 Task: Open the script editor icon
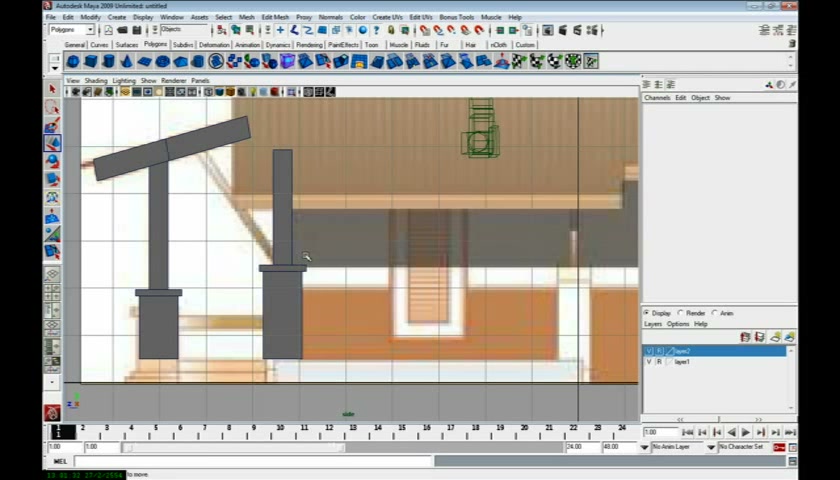[x=792, y=461]
